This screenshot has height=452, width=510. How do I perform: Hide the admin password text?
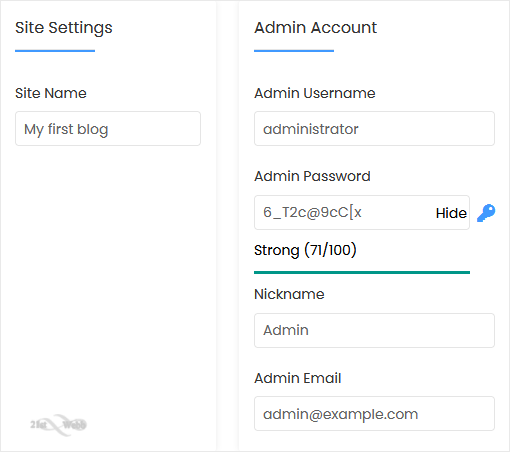coord(451,213)
